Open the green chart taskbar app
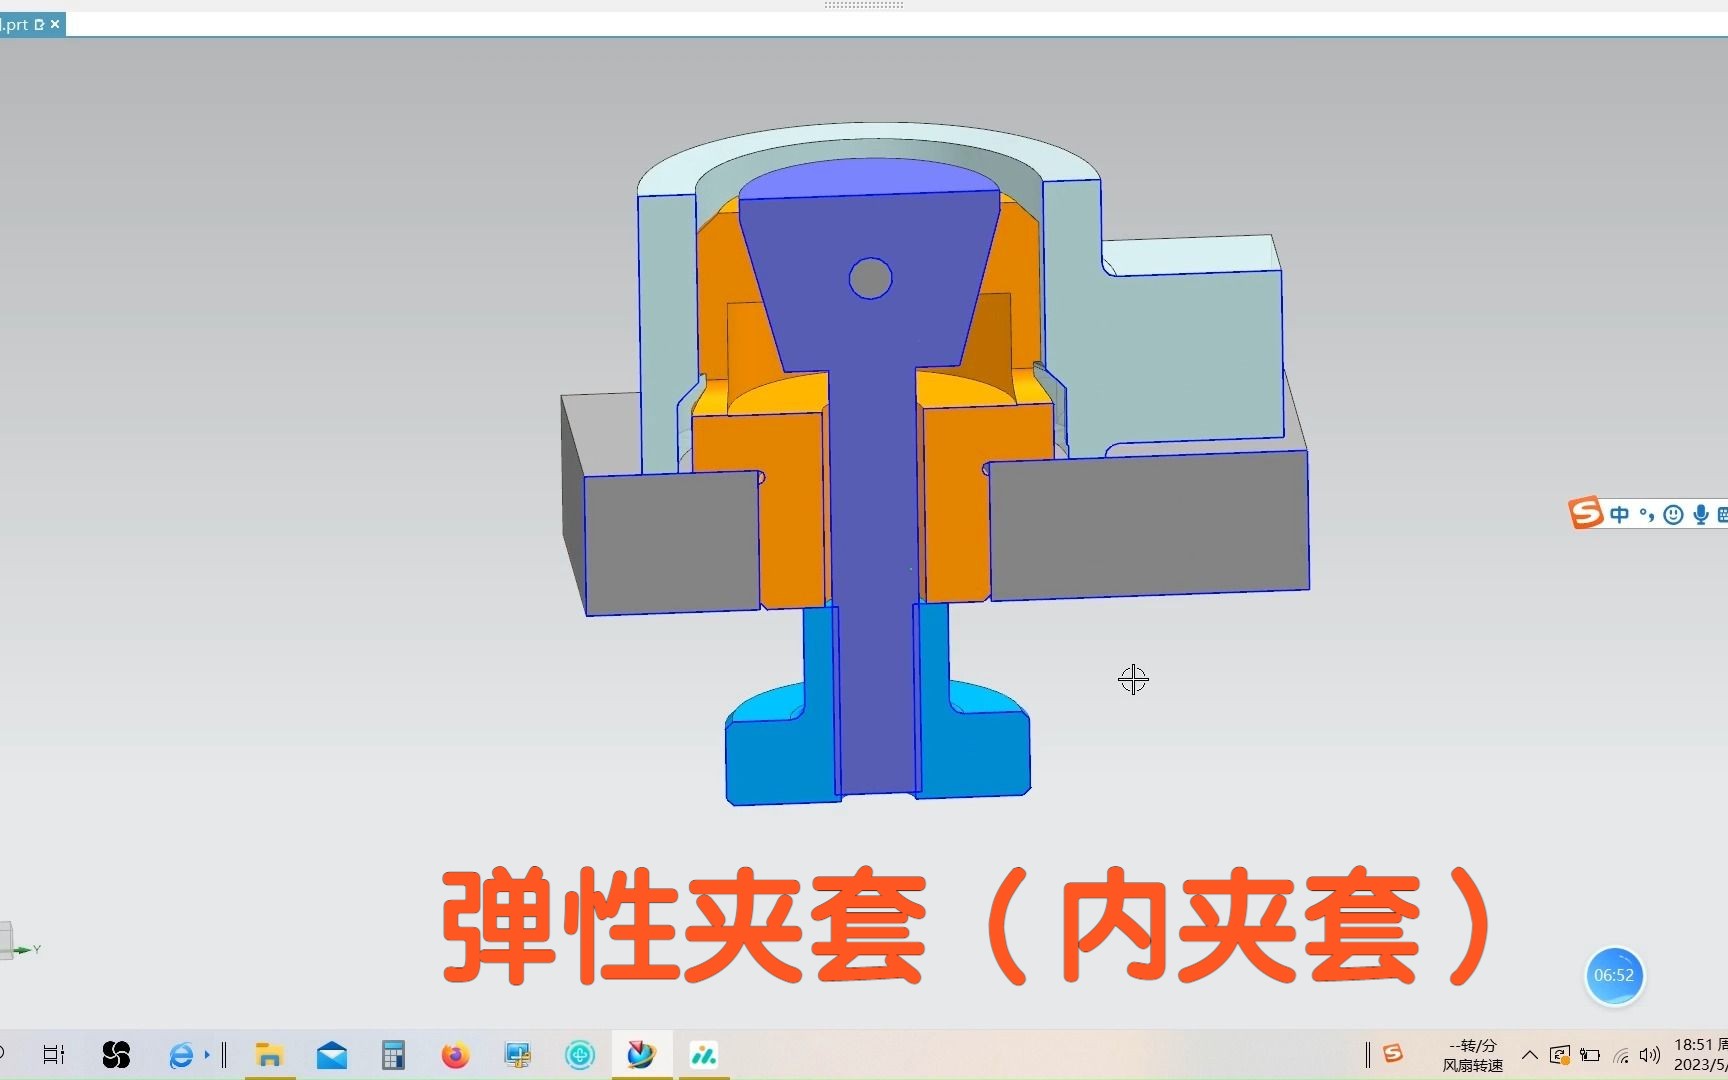Image resolution: width=1728 pixels, height=1080 pixels. (704, 1055)
